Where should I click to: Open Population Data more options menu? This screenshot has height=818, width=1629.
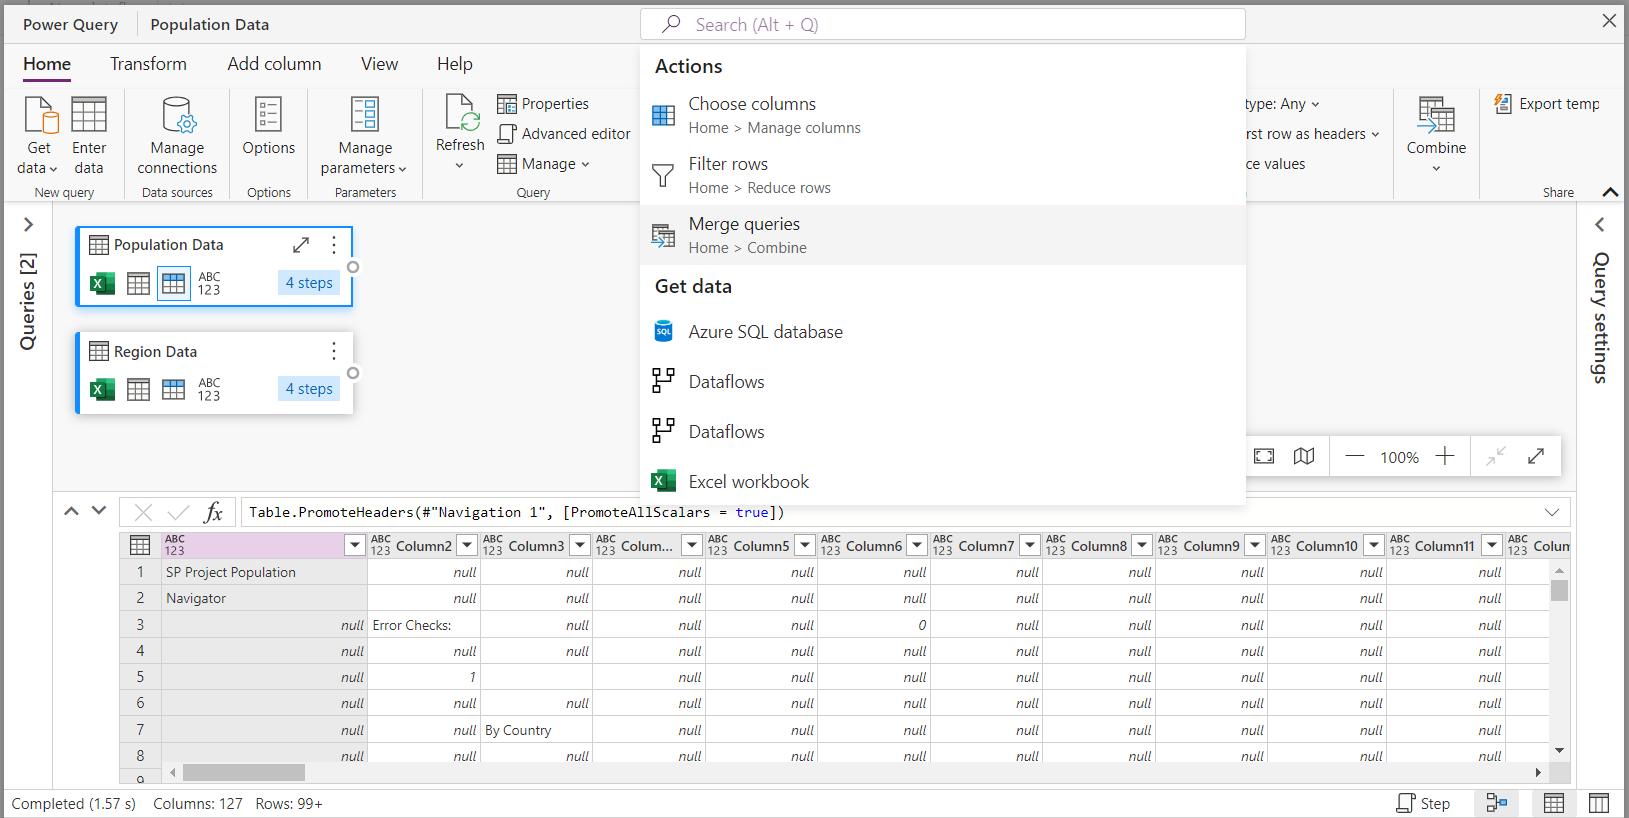pyautogui.click(x=334, y=245)
